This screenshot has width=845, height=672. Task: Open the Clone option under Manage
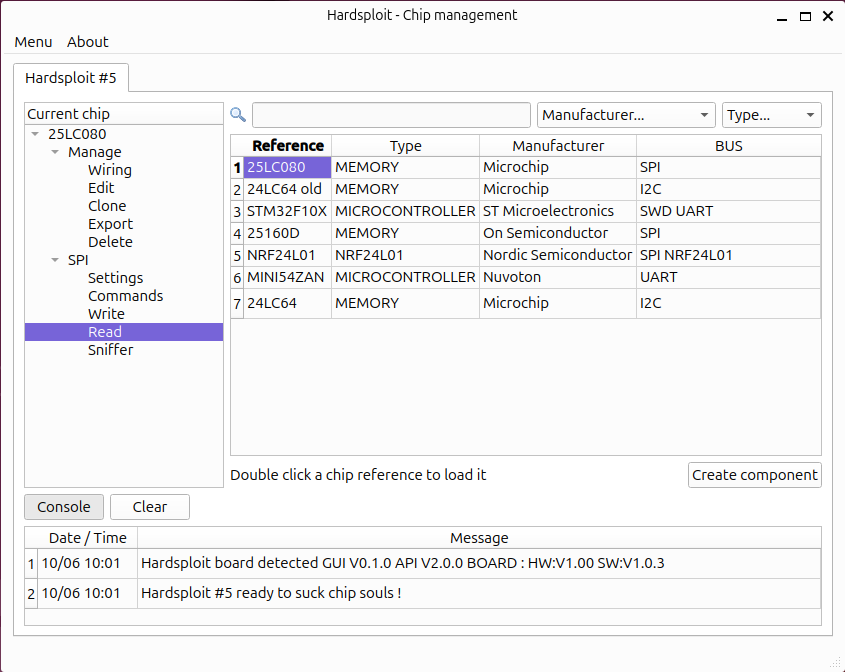(110, 205)
